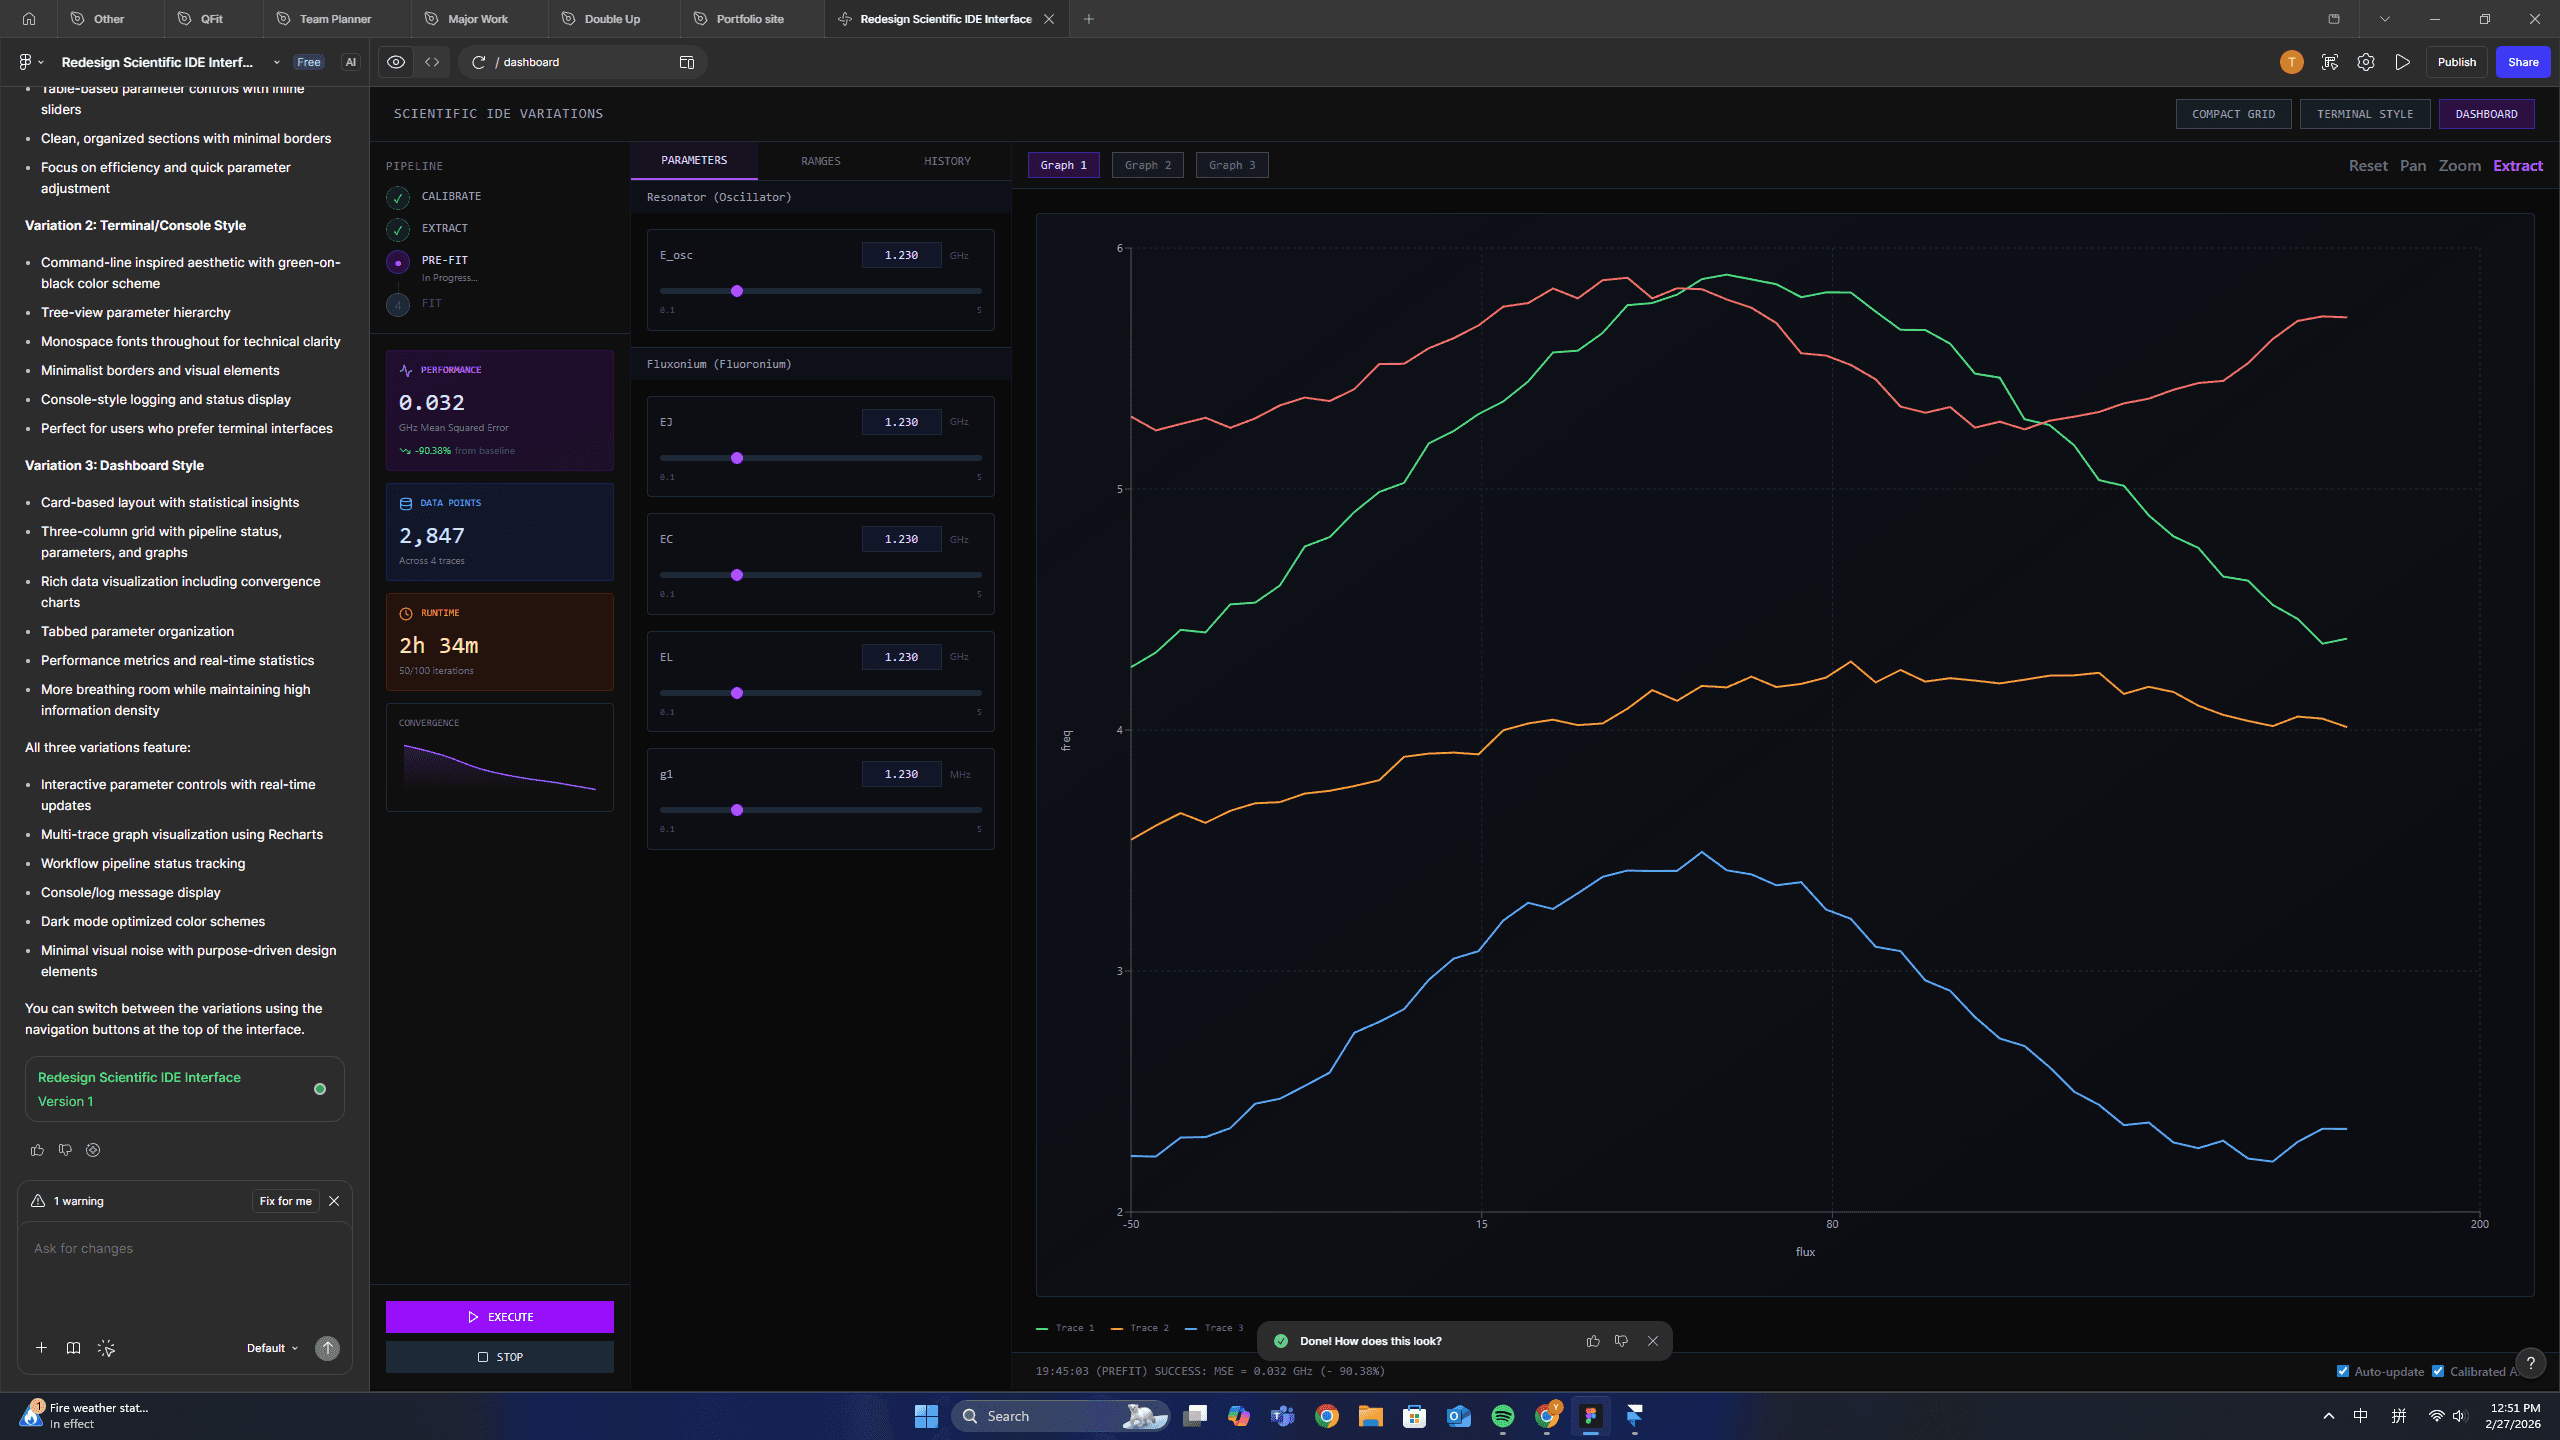Toggle the Auto-update checkbox
2560x1440 pixels.
point(2342,1371)
